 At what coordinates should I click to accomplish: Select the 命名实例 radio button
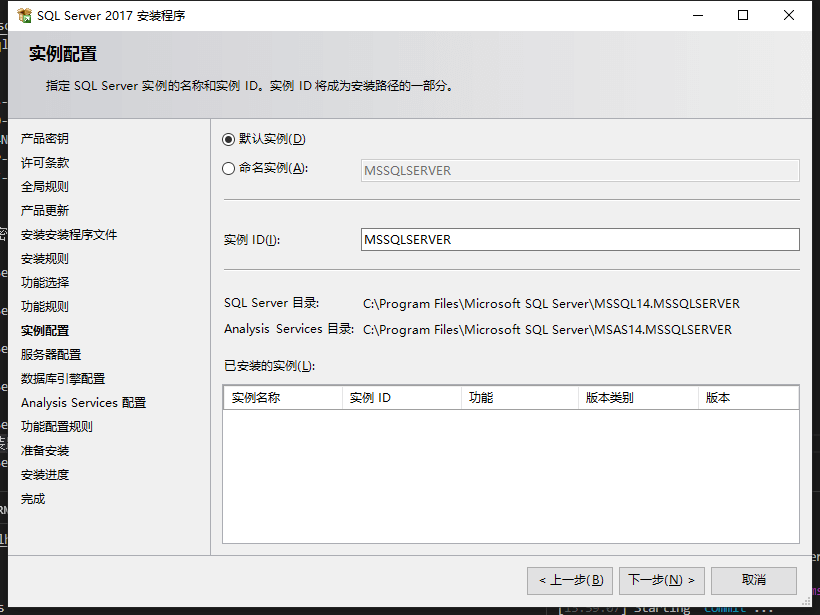coord(229,169)
